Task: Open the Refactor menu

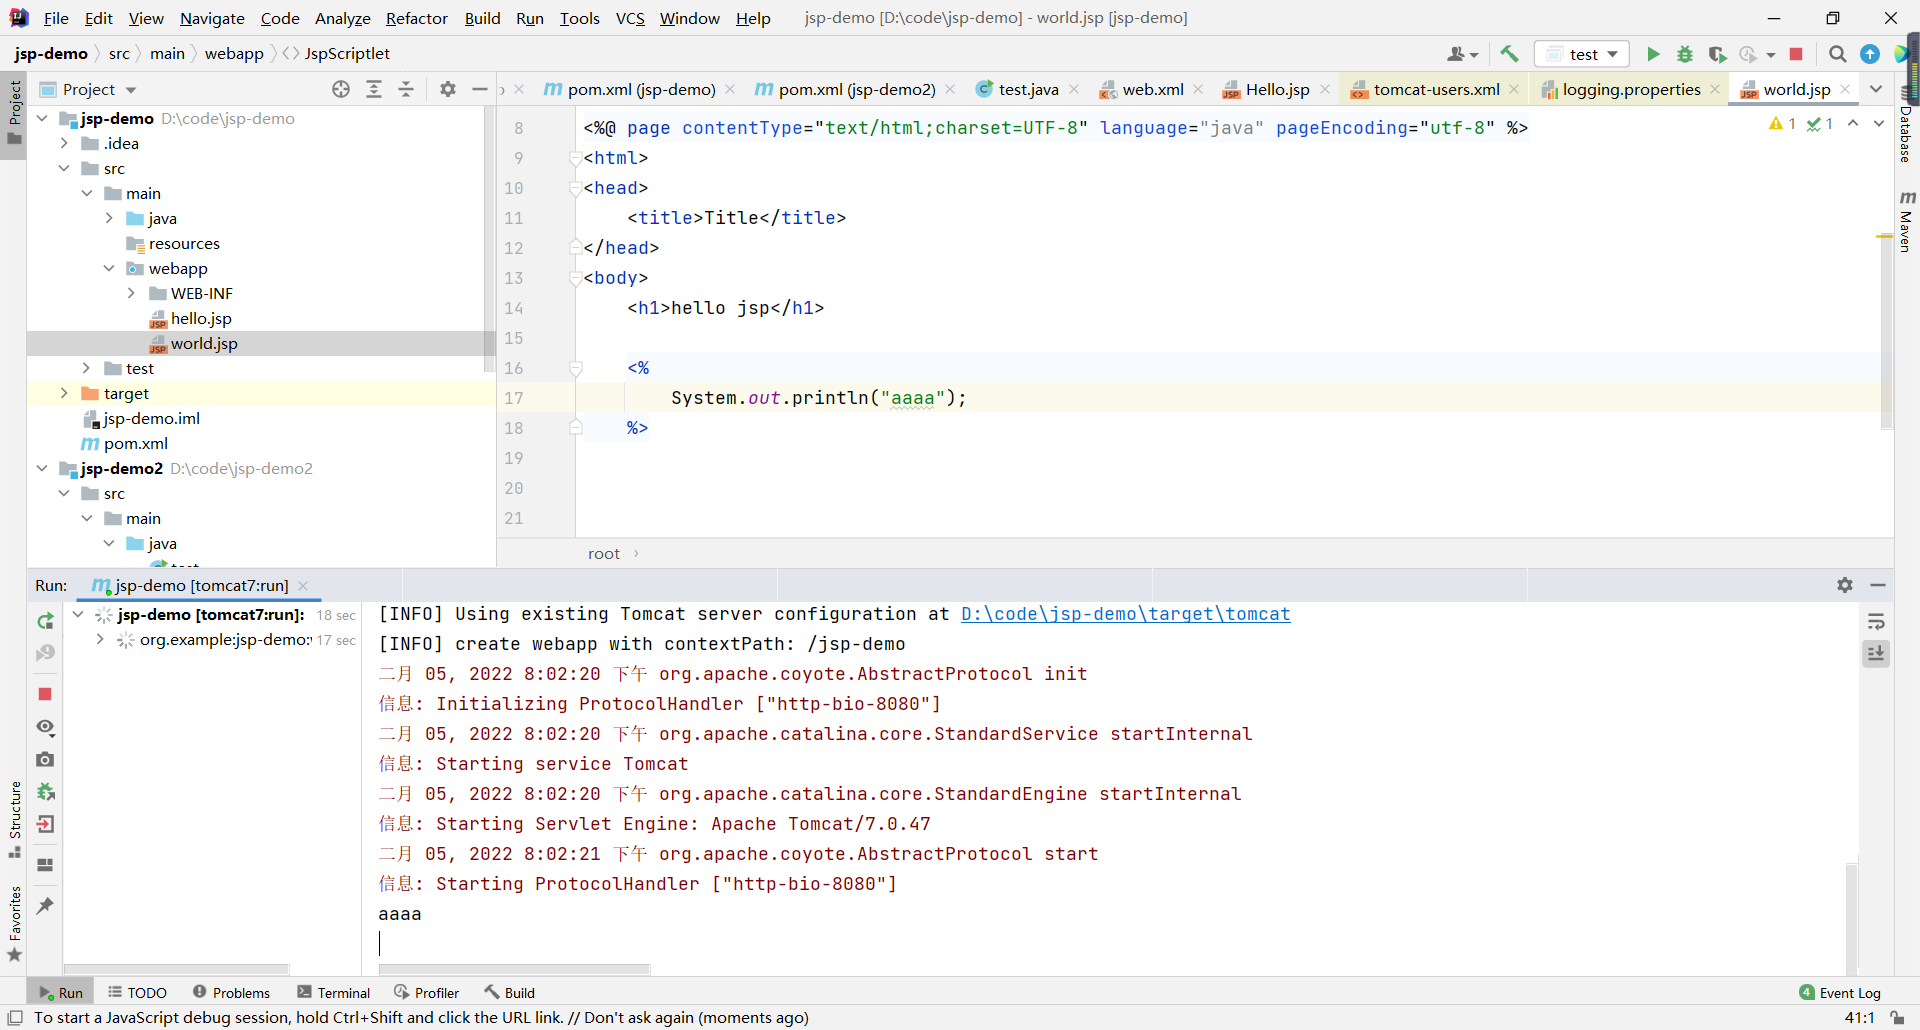Action: (x=417, y=18)
